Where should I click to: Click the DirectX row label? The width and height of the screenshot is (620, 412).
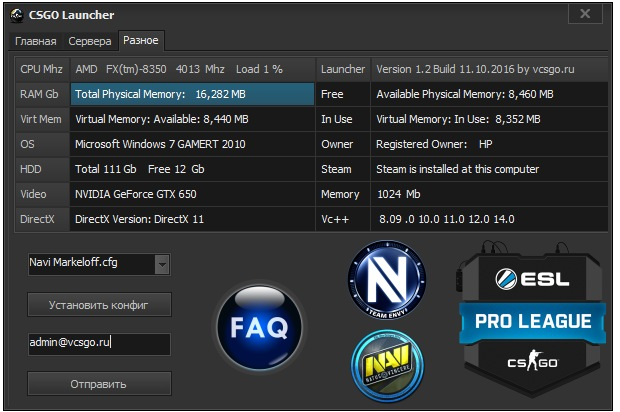click(x=43, y=219)
